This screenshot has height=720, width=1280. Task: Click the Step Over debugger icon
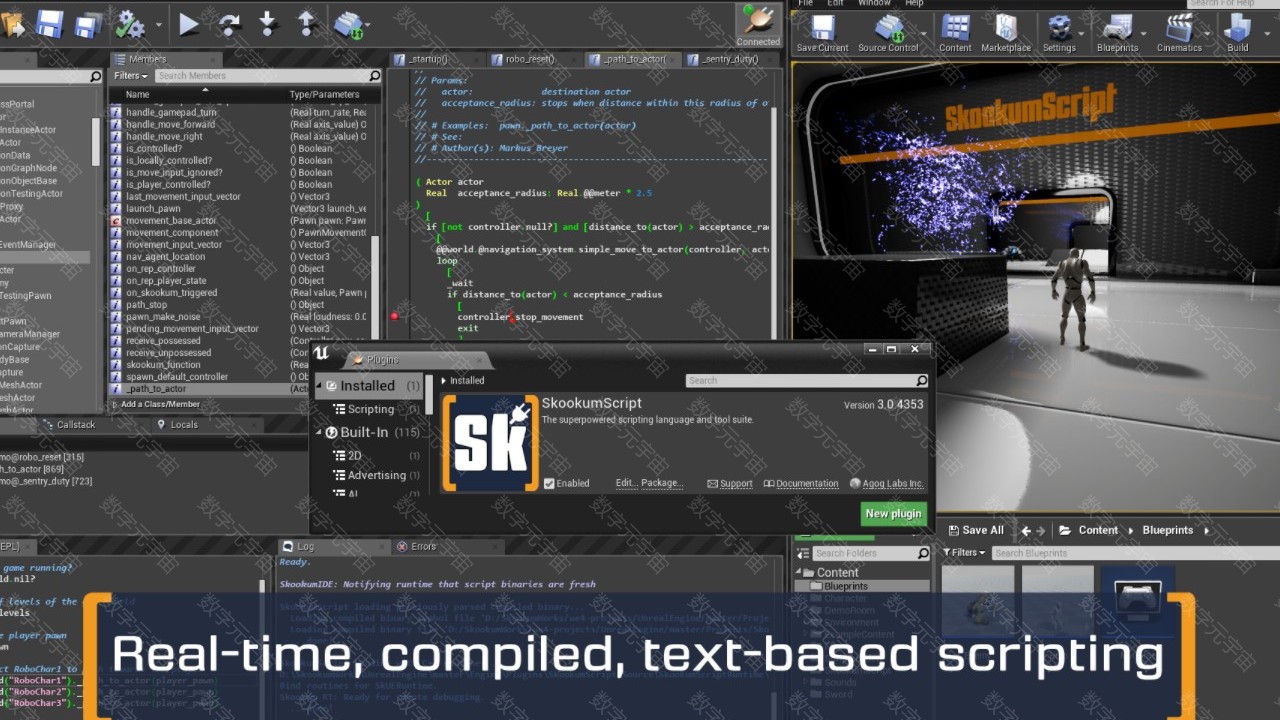(229, 24)
